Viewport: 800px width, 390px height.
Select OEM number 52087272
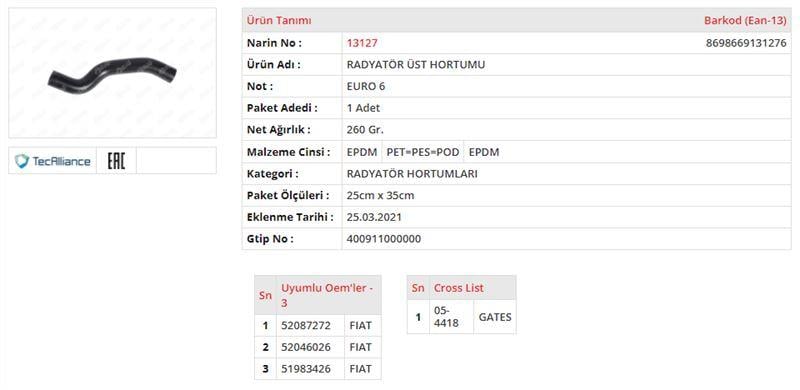click(306, 325)
